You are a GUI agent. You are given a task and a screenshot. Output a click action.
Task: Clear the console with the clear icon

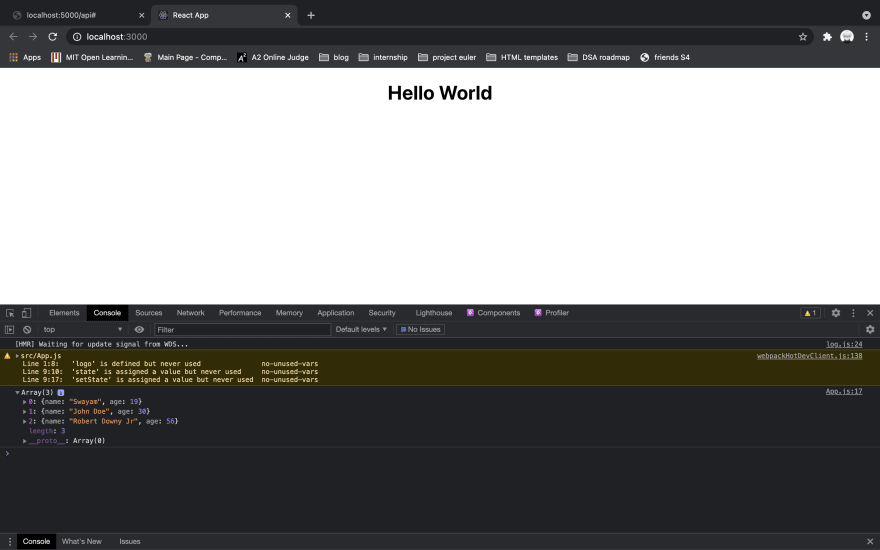(27, 329)
